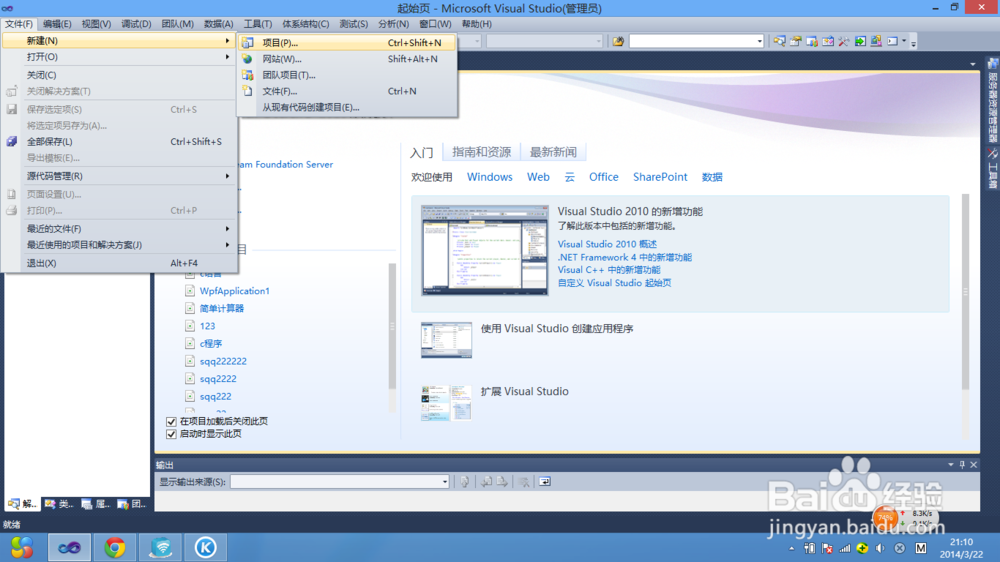
Task: Select 文件(F)... with the Ctrl+N shortcut
Action: pos(348,91)
